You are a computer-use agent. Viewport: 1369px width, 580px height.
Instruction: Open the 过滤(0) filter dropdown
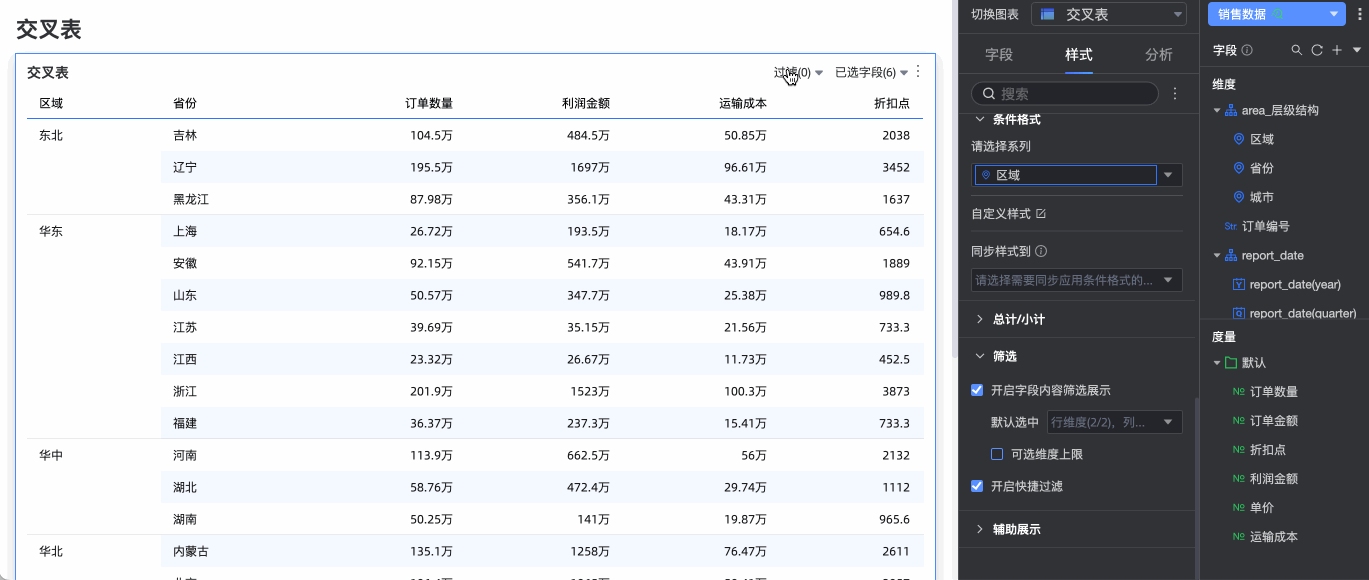coord(798,73)
